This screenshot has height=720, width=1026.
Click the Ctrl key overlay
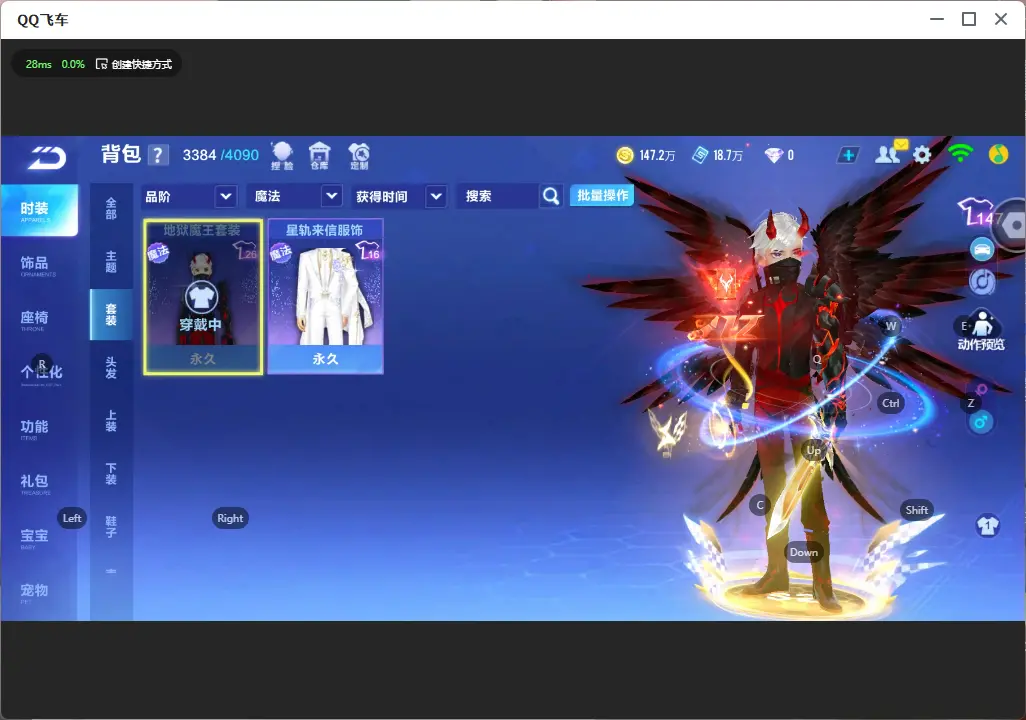[890, 403]
